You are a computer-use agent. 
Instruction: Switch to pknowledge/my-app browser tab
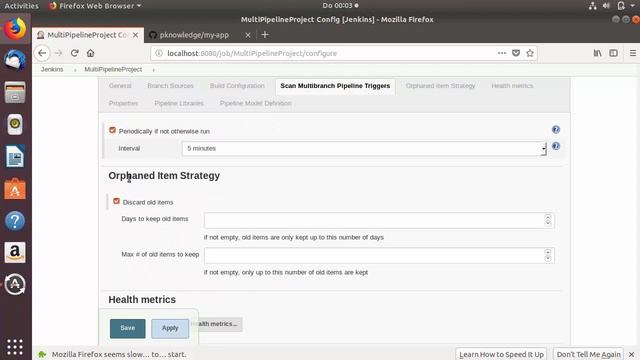coord(194,35)
